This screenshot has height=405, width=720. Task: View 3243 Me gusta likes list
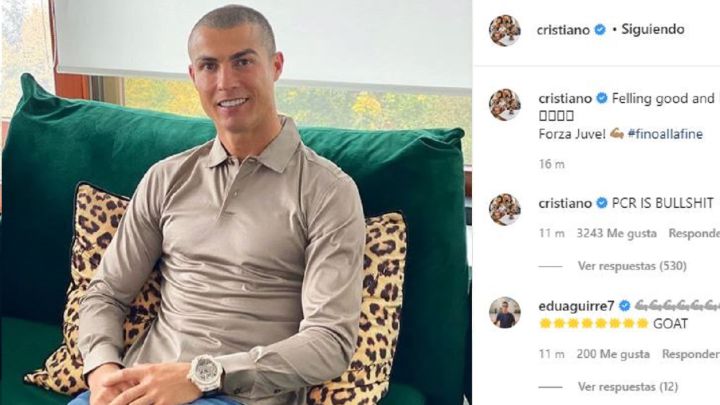click(617, 233)
